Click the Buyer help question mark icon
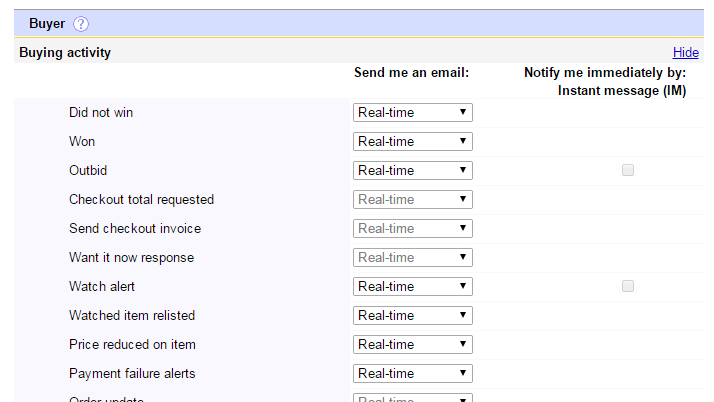 [81, 24]
